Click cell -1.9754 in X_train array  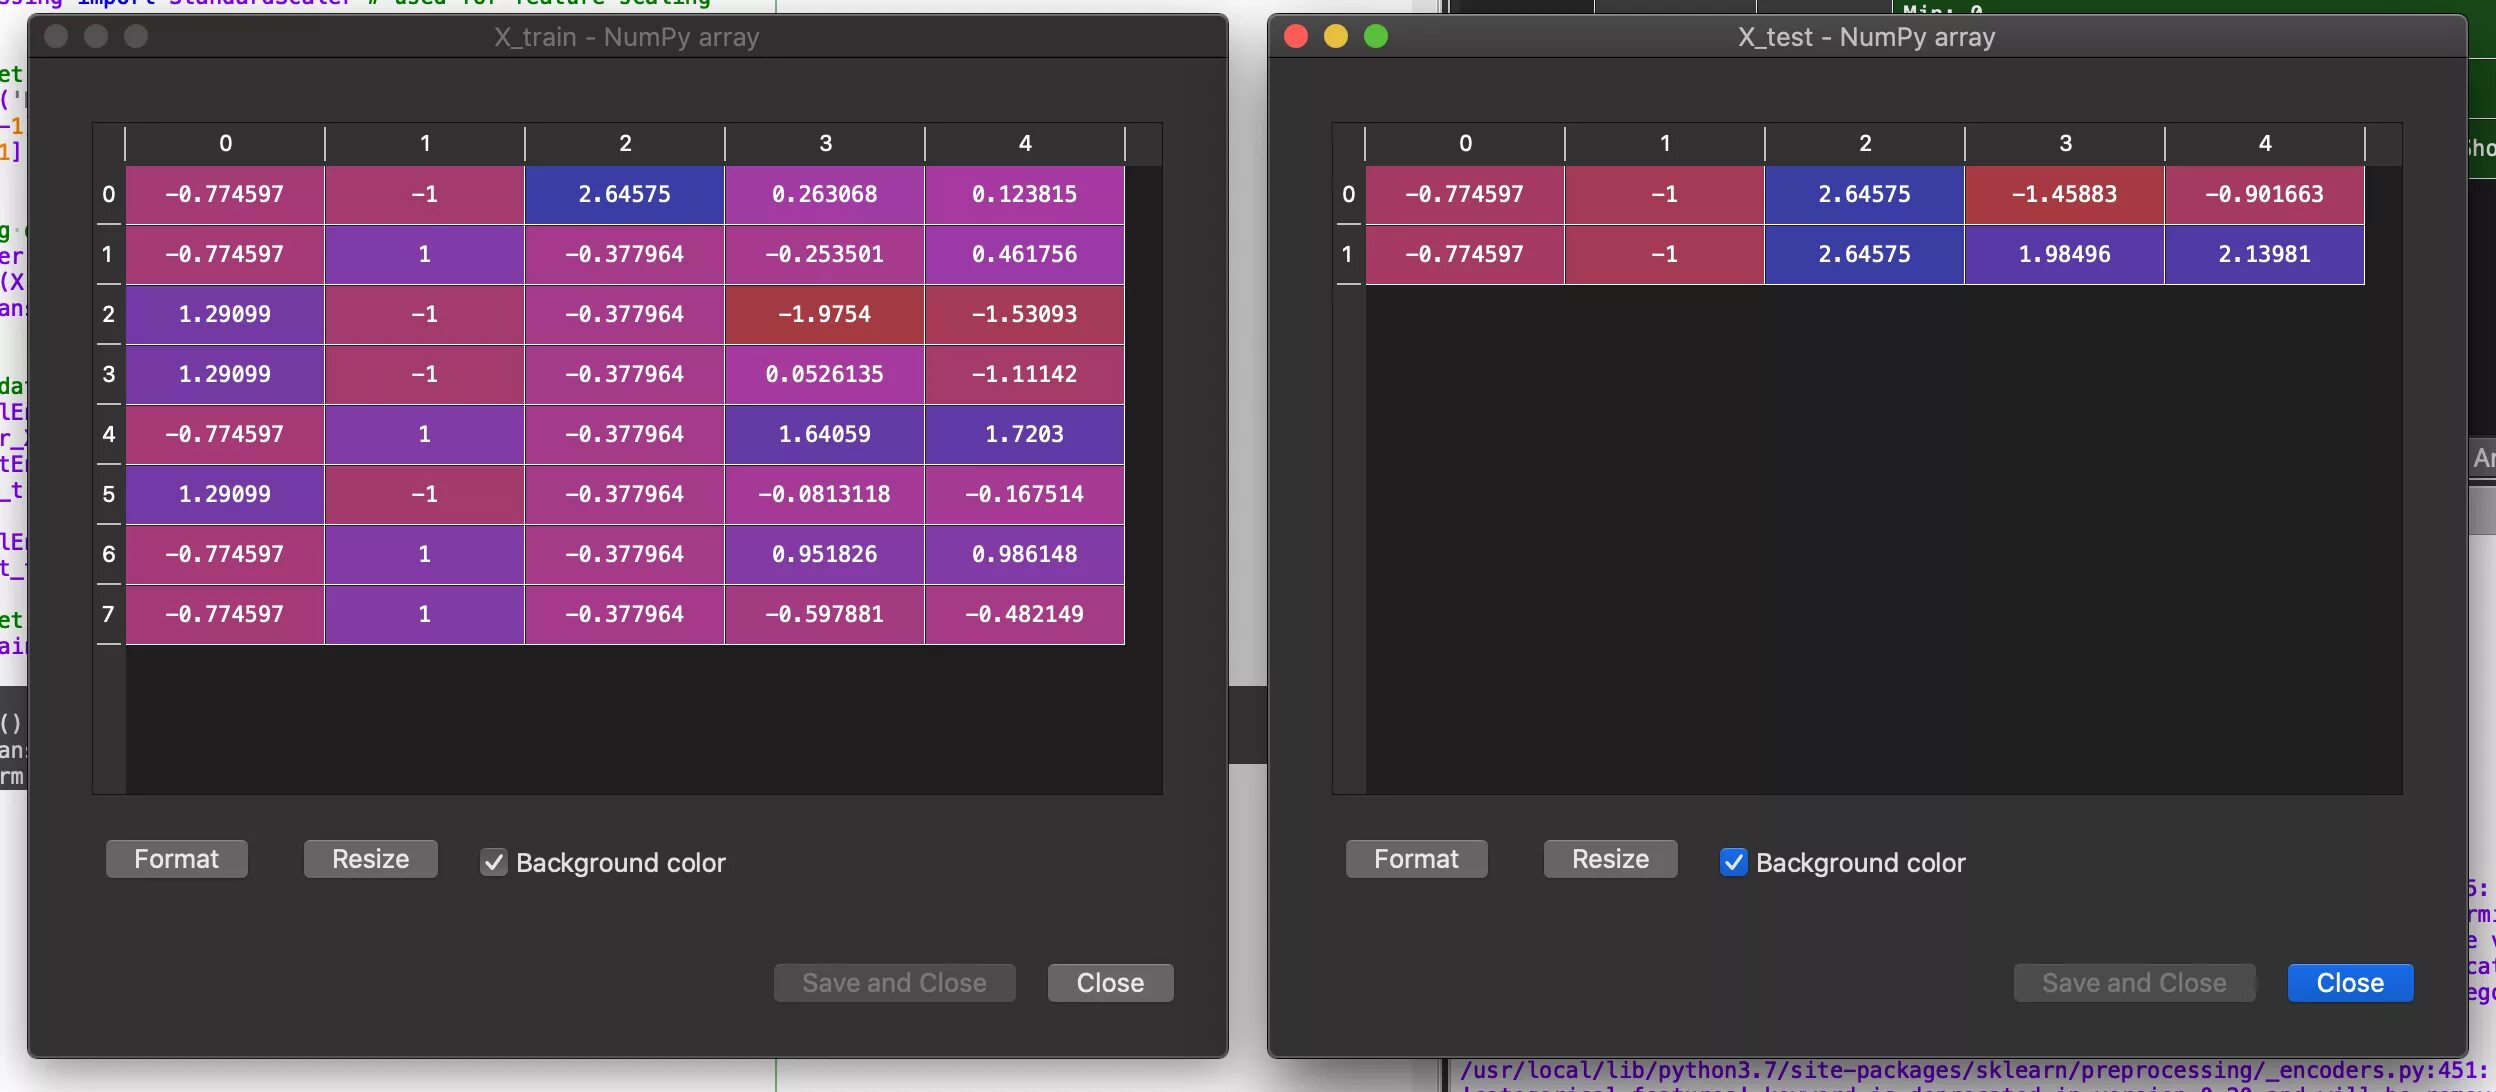pyautogui.click(x=825, y=314)
